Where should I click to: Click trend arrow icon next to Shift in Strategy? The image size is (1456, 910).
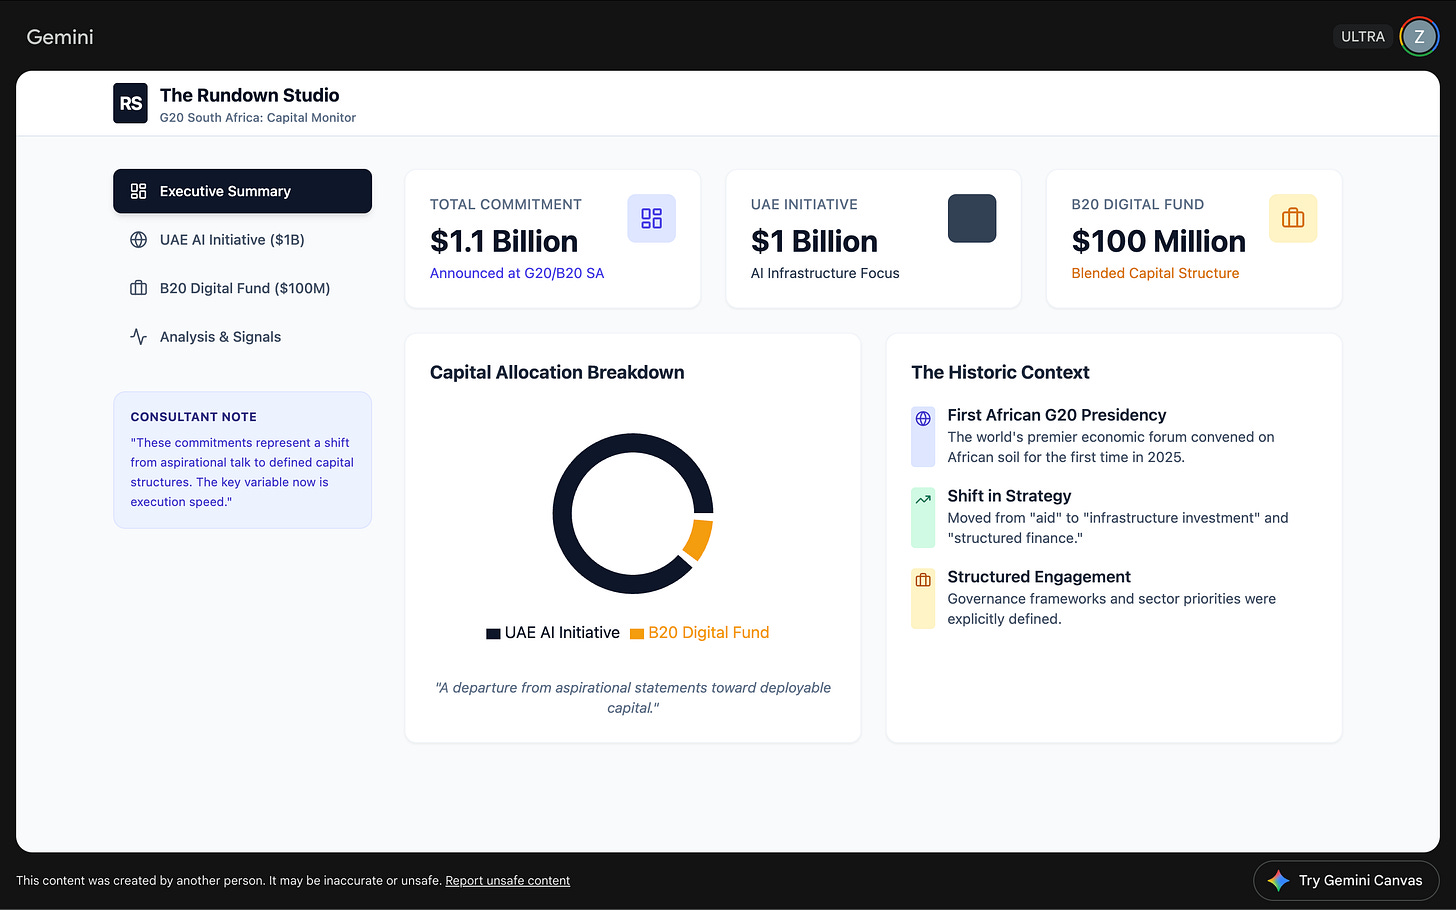tap(923, 499)
